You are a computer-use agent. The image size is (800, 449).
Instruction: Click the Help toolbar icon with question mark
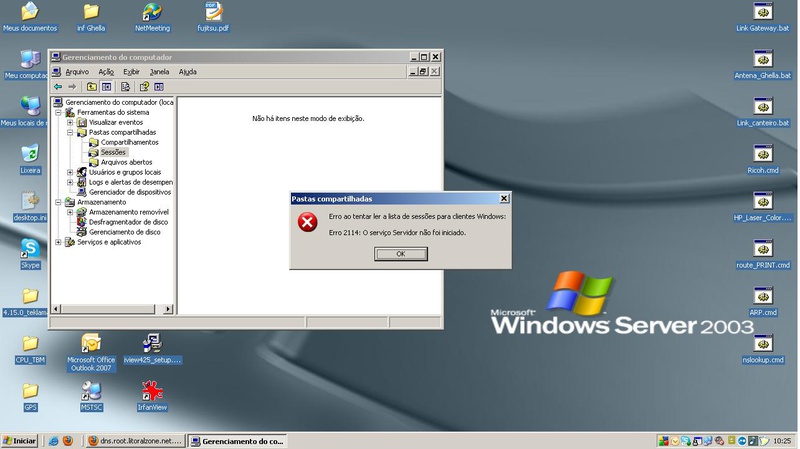point(144,87)
